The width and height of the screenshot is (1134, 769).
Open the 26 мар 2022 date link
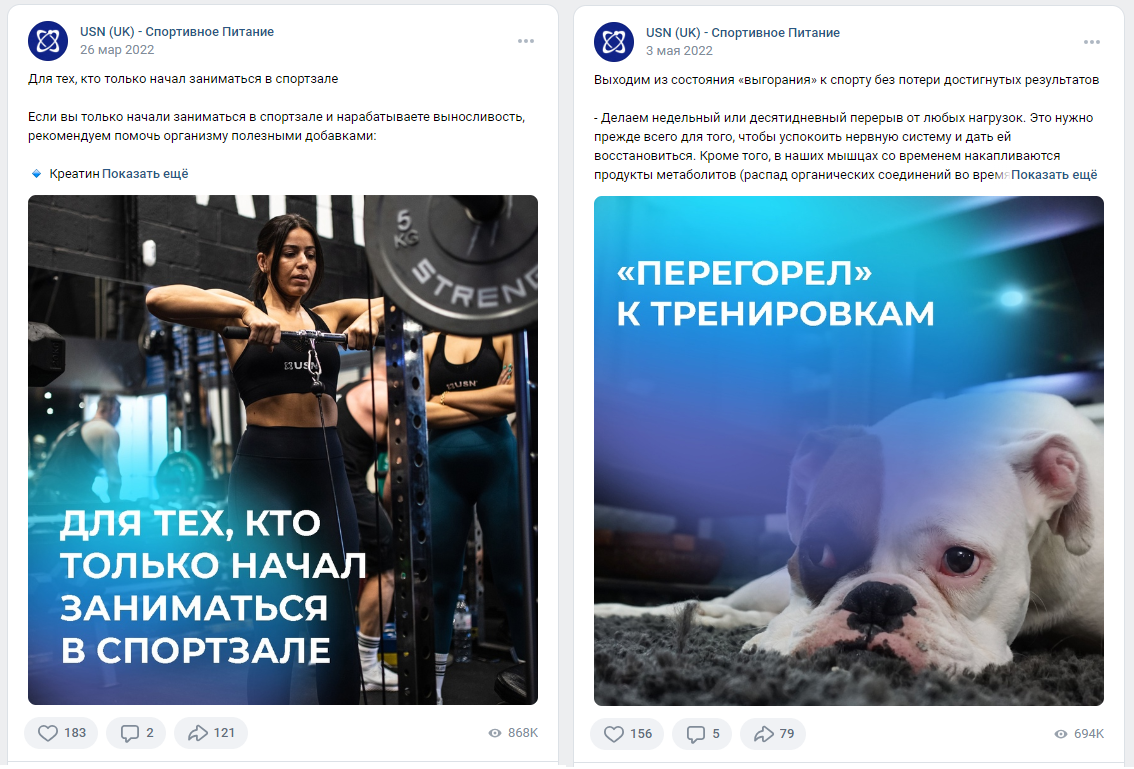pyautogui.click(x=117, y=50)
